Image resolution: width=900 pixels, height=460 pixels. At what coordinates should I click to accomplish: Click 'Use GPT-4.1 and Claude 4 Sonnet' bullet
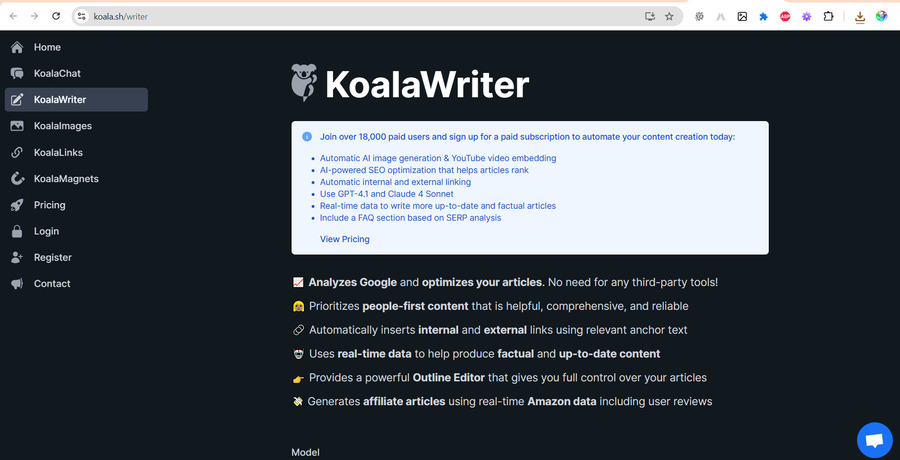click(386, 194)
